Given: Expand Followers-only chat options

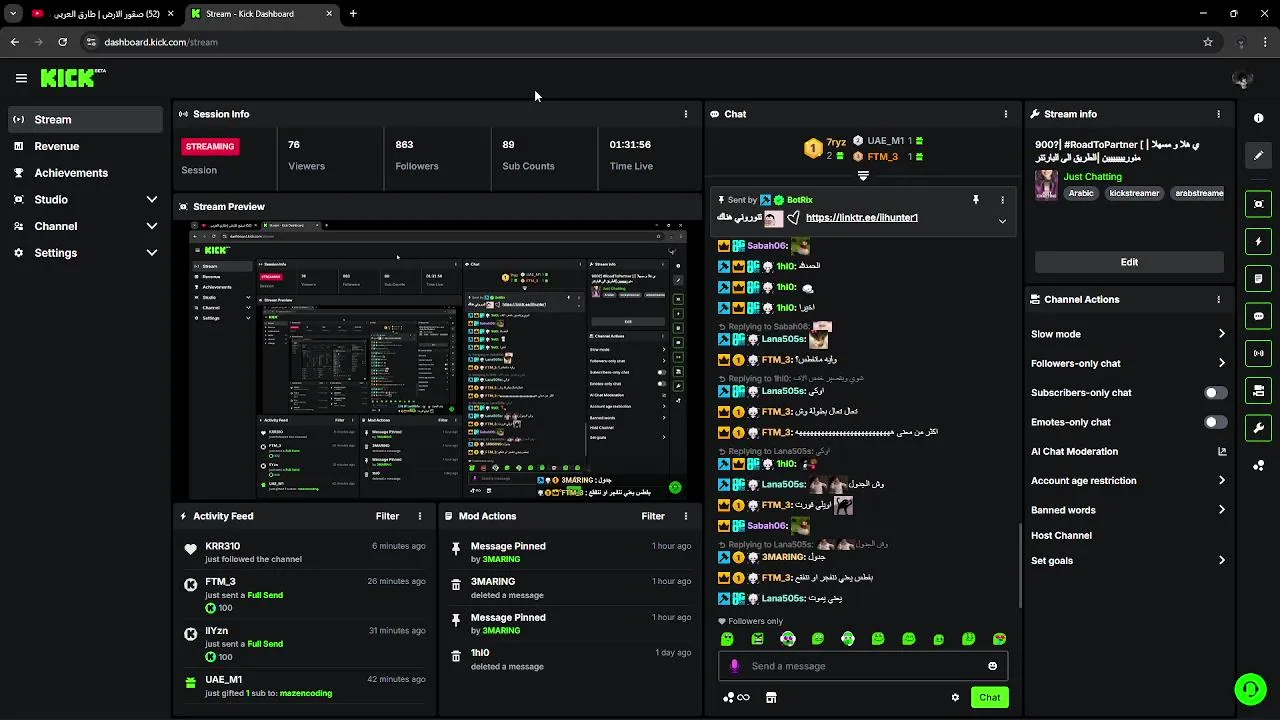Looking at the screenshot, I should coord(1222,363).
